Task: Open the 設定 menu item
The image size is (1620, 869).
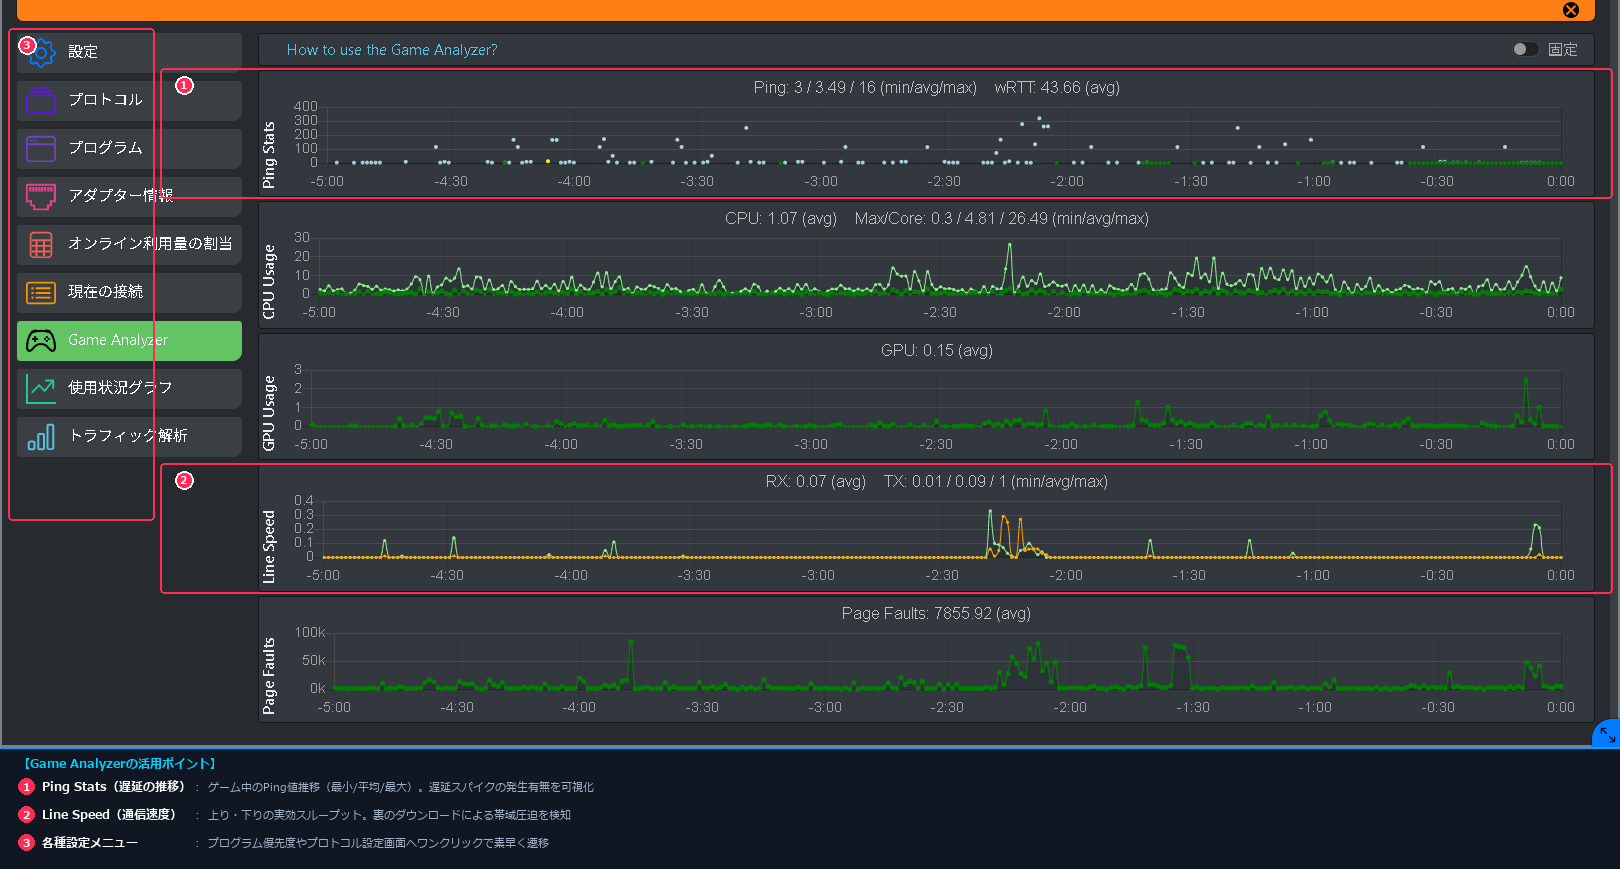Action: tap(129, 52)
